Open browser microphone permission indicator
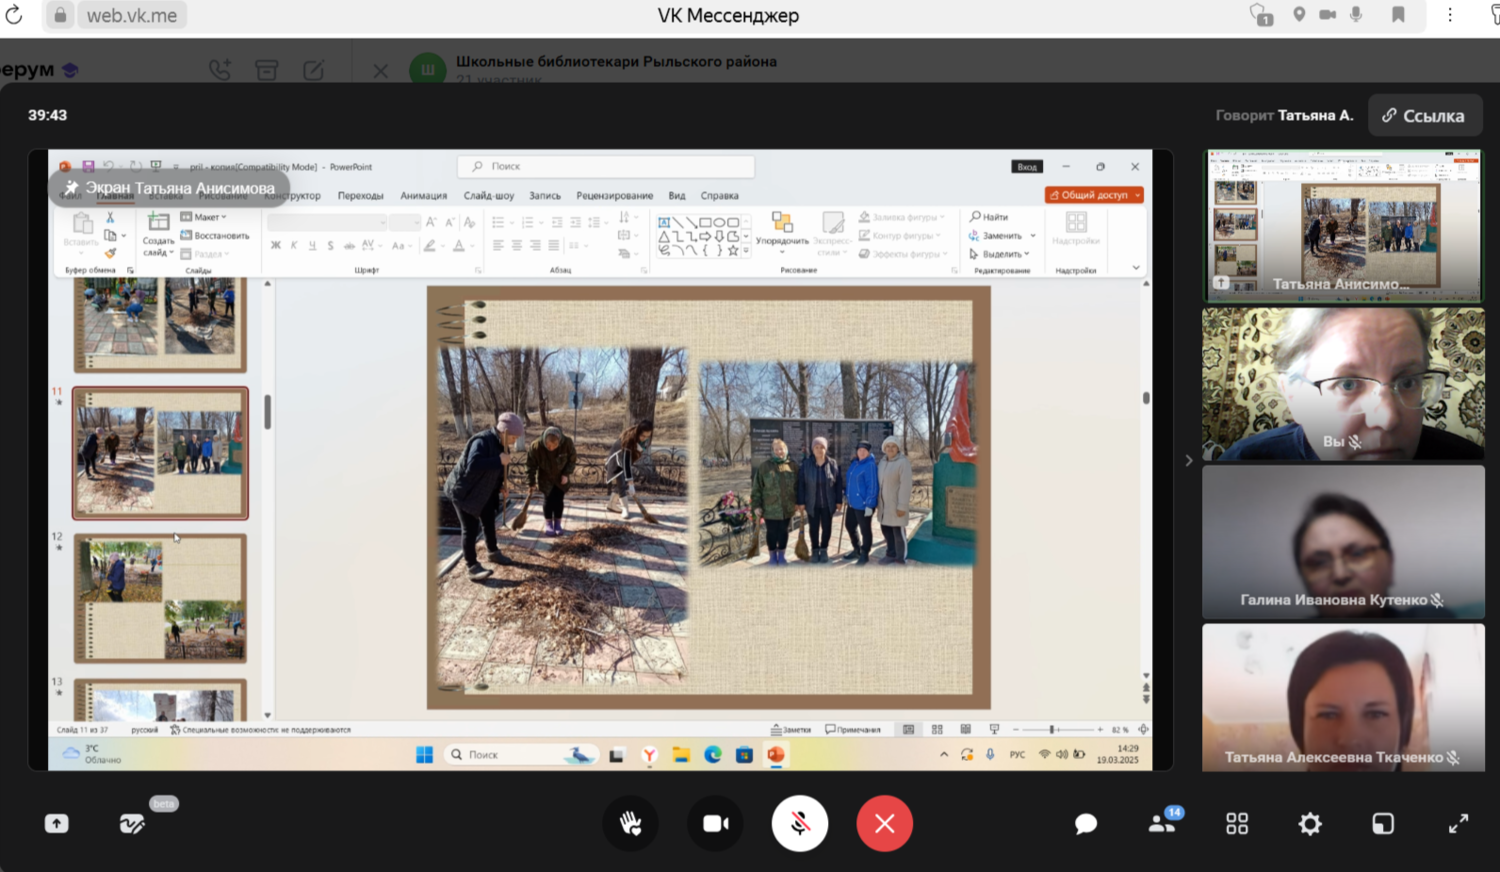Screen dimensions: 1500x872 (x=1356, y=14)
